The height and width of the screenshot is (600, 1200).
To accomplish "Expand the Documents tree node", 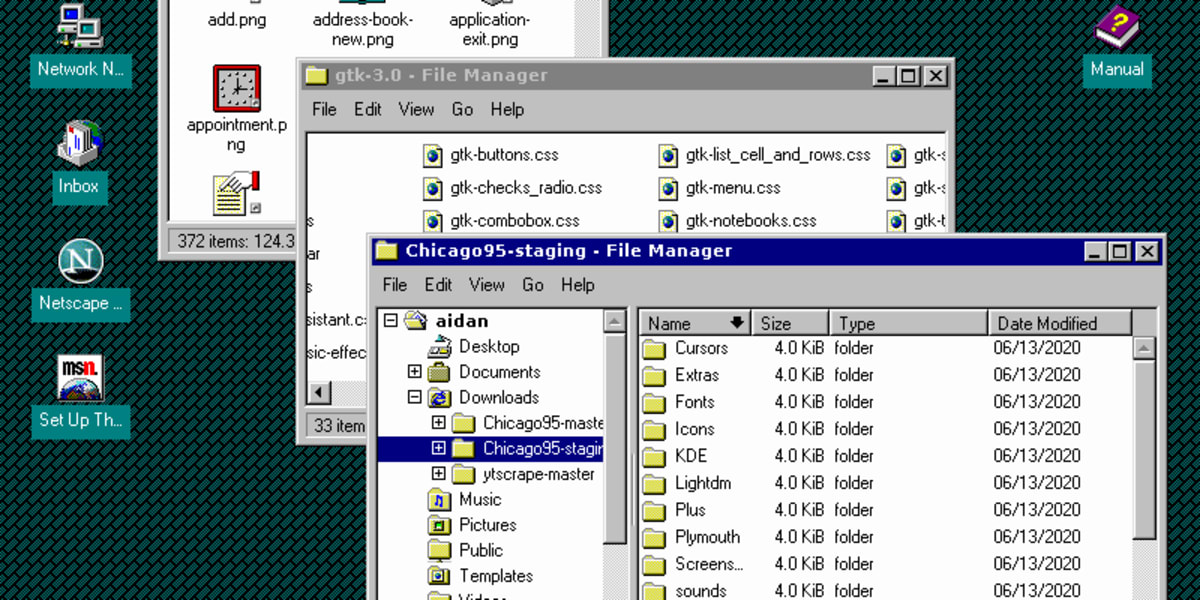I will (415, 372).
